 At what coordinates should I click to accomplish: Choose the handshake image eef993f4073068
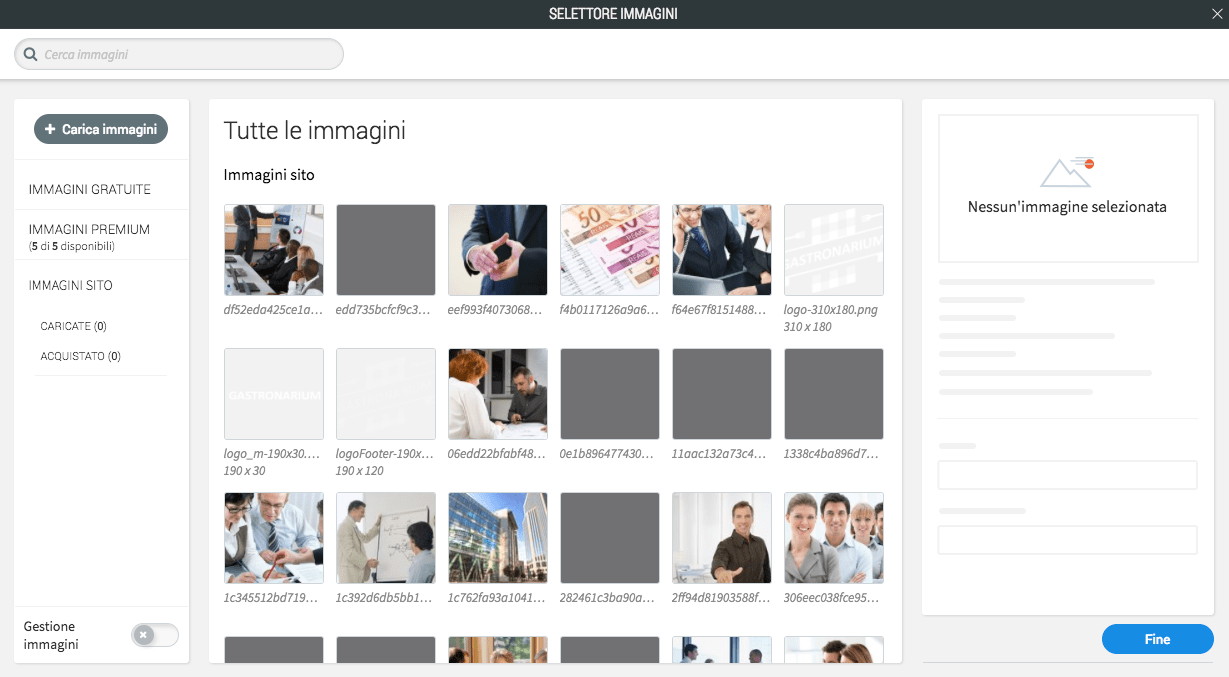(498, 250)
